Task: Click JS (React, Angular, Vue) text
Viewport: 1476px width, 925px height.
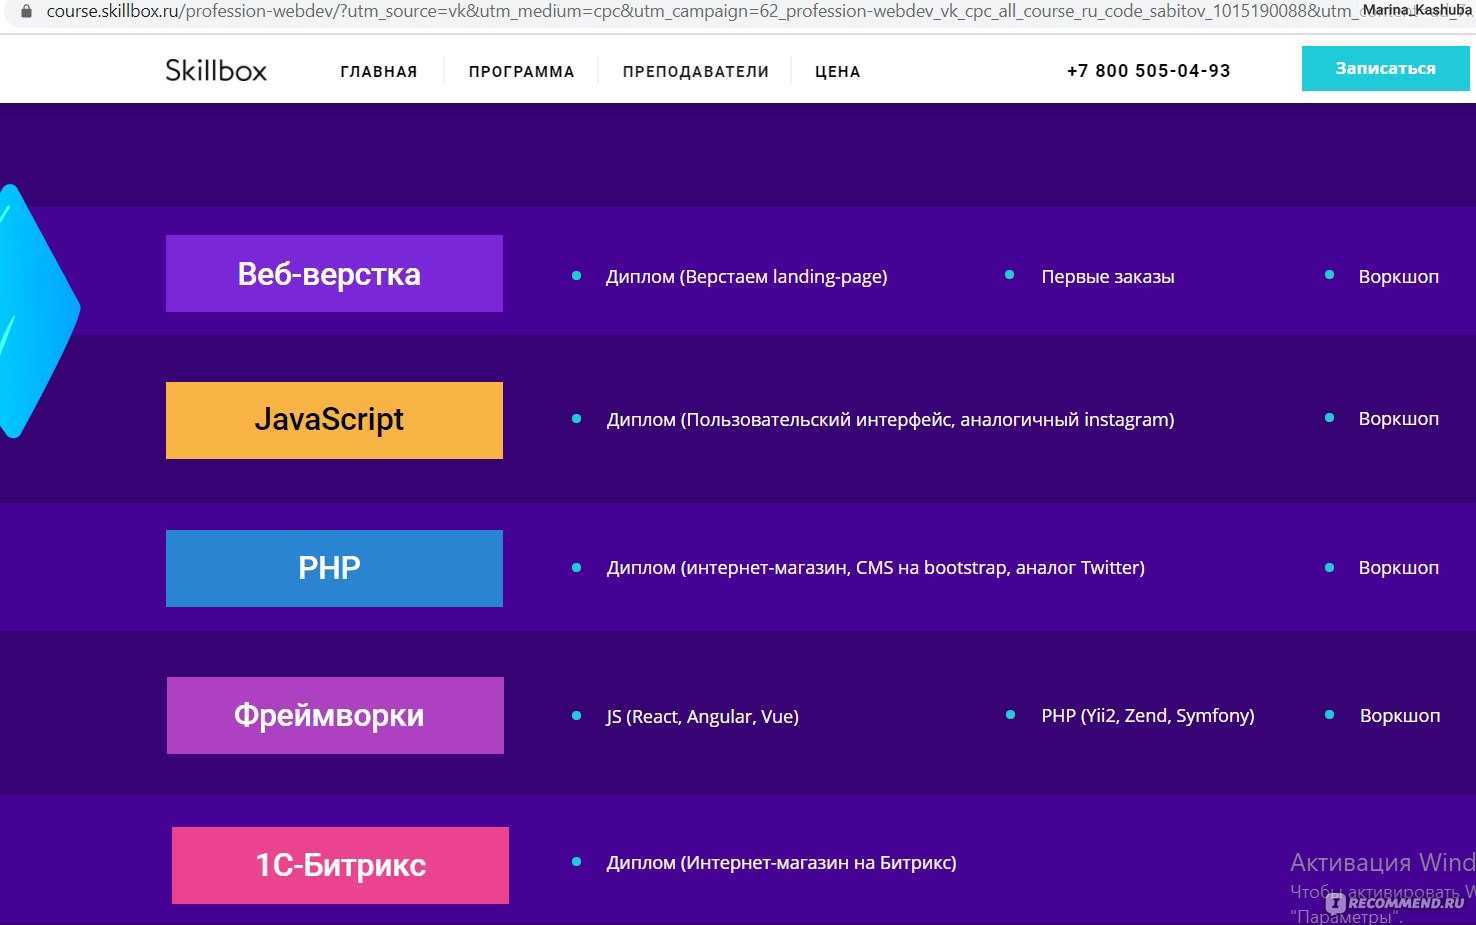Action: (702, 717)
